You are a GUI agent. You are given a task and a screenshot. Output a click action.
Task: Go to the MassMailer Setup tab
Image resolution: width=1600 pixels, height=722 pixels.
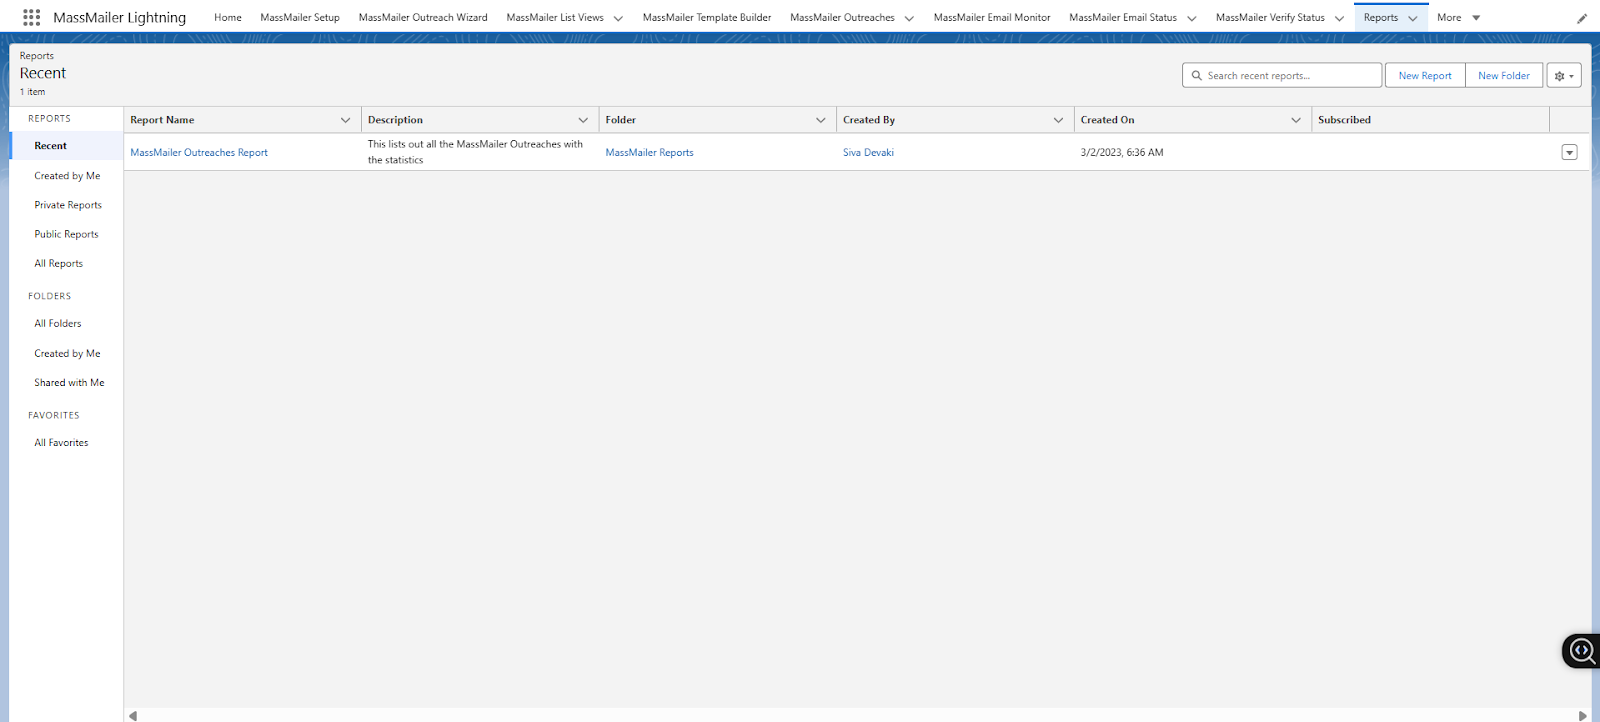click(300, 18)
